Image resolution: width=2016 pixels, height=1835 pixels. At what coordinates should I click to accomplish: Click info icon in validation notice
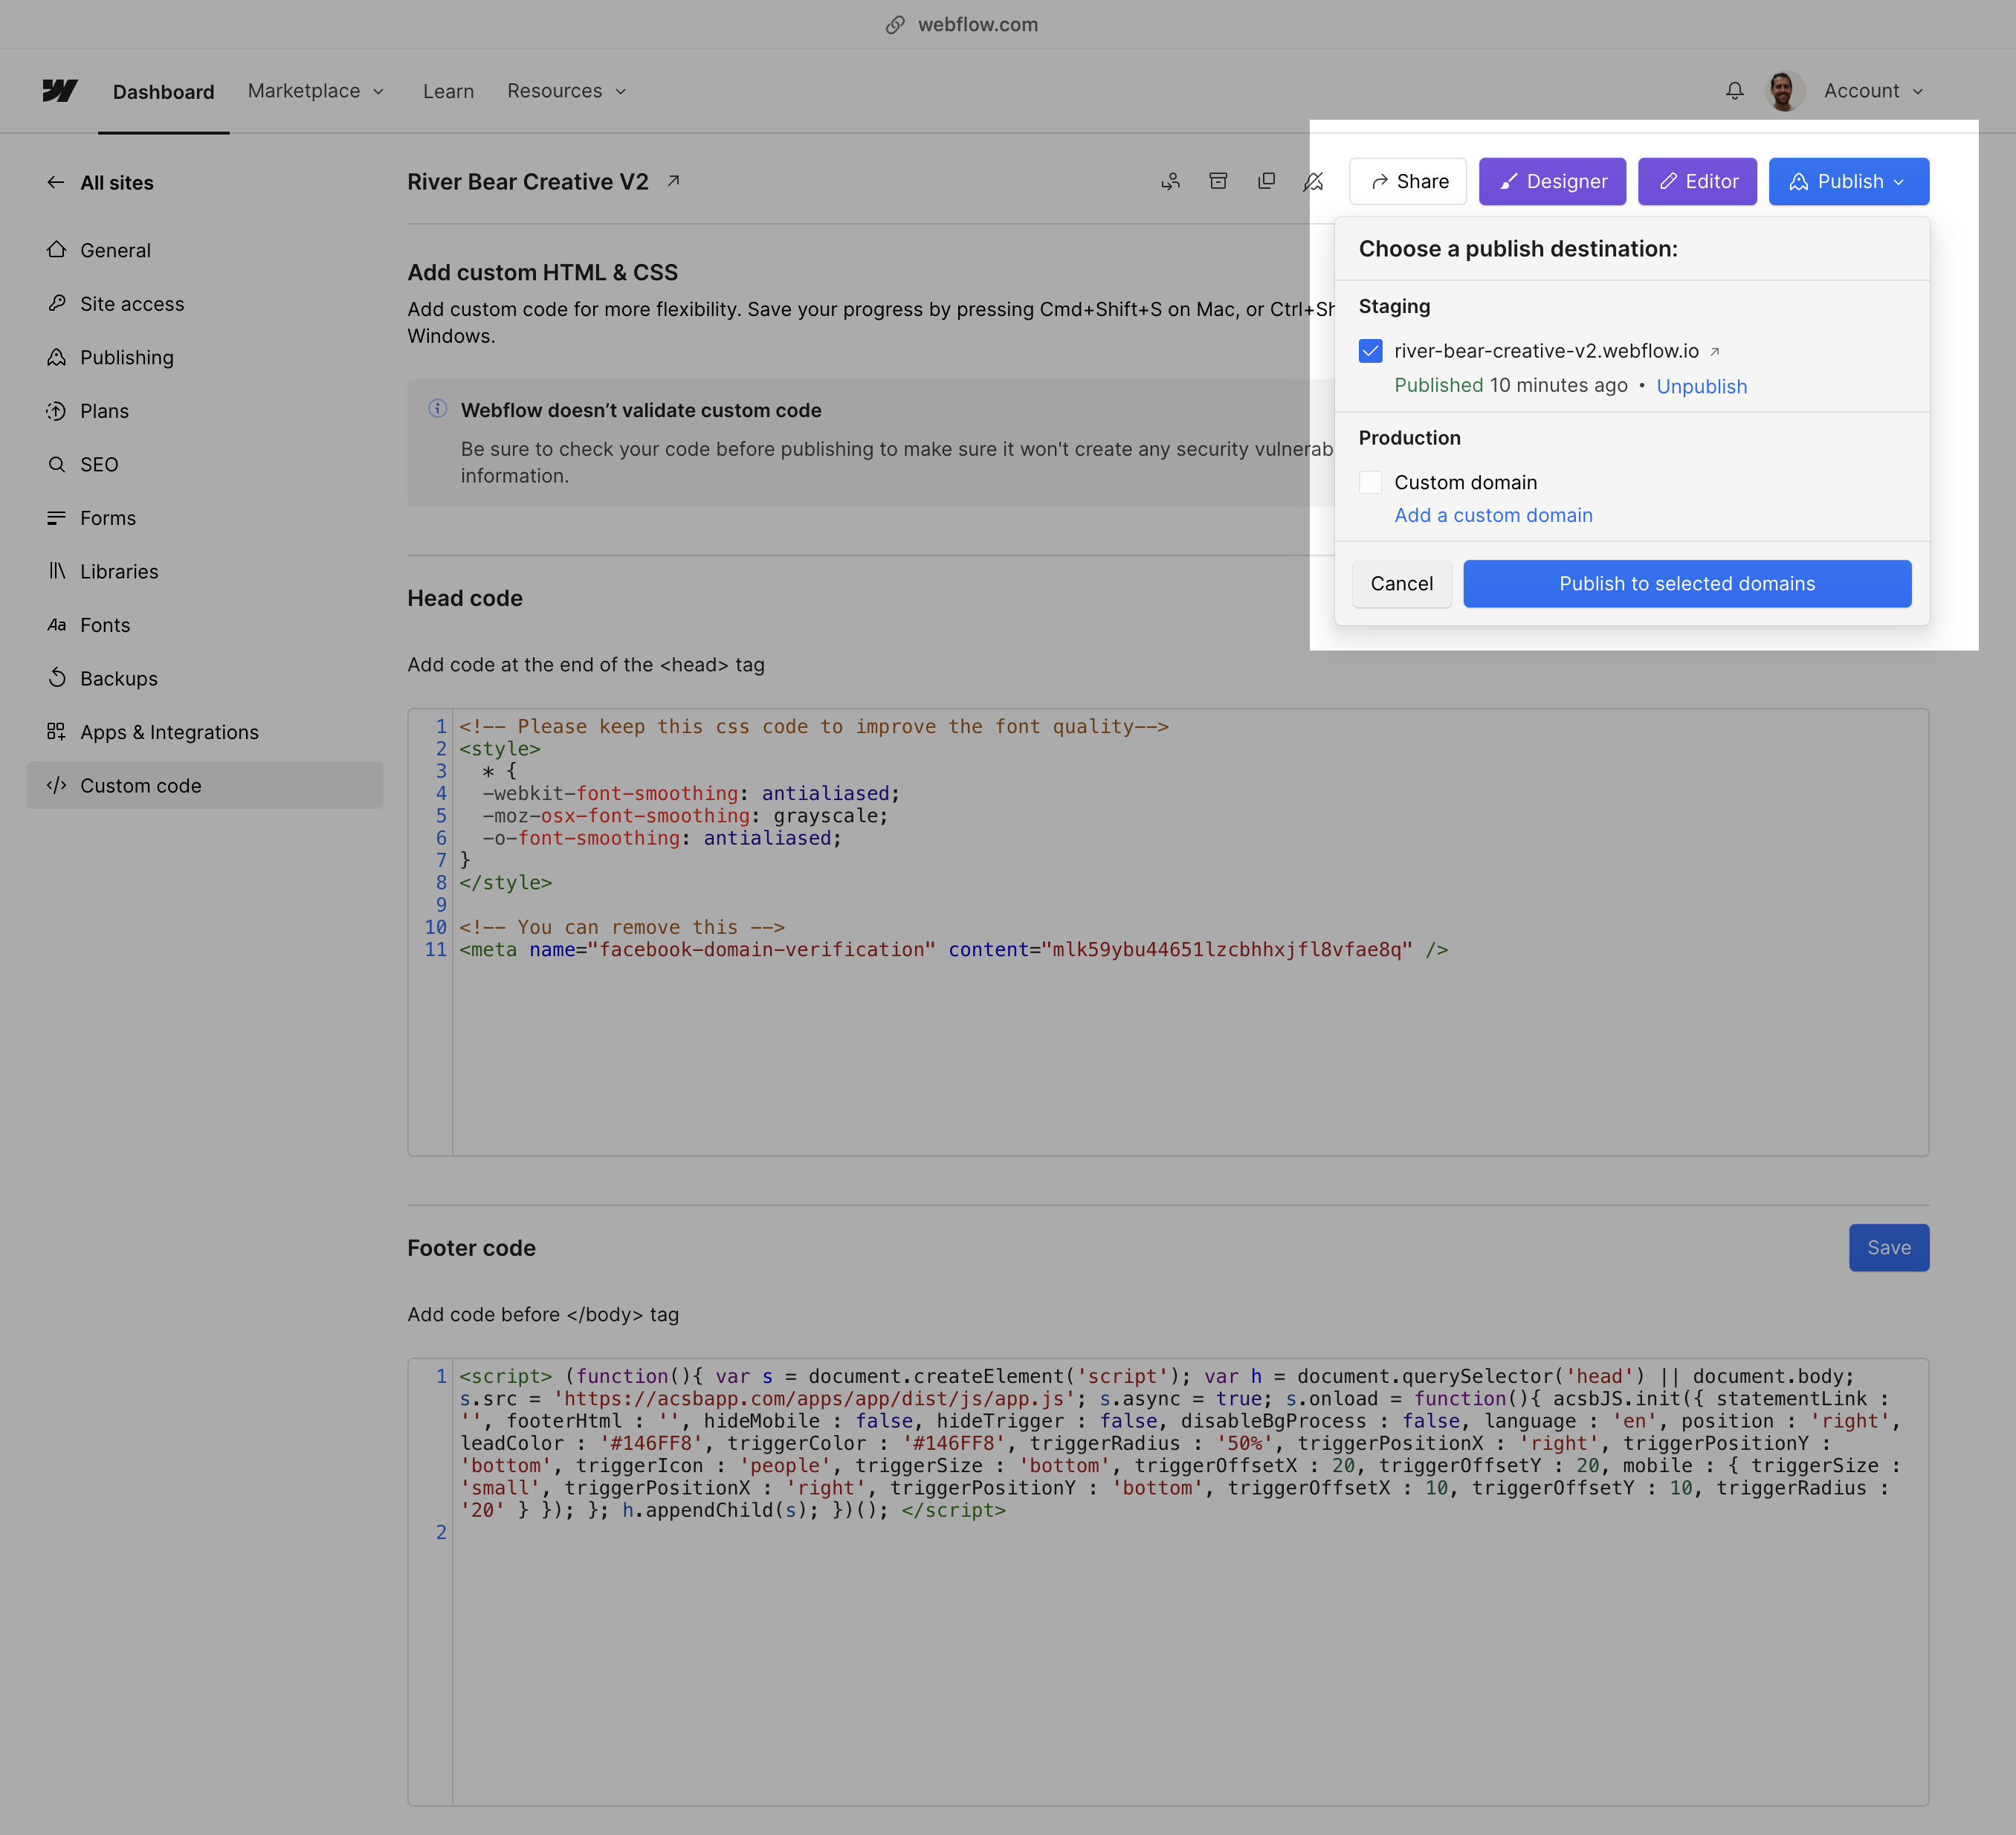pos(437,408)
